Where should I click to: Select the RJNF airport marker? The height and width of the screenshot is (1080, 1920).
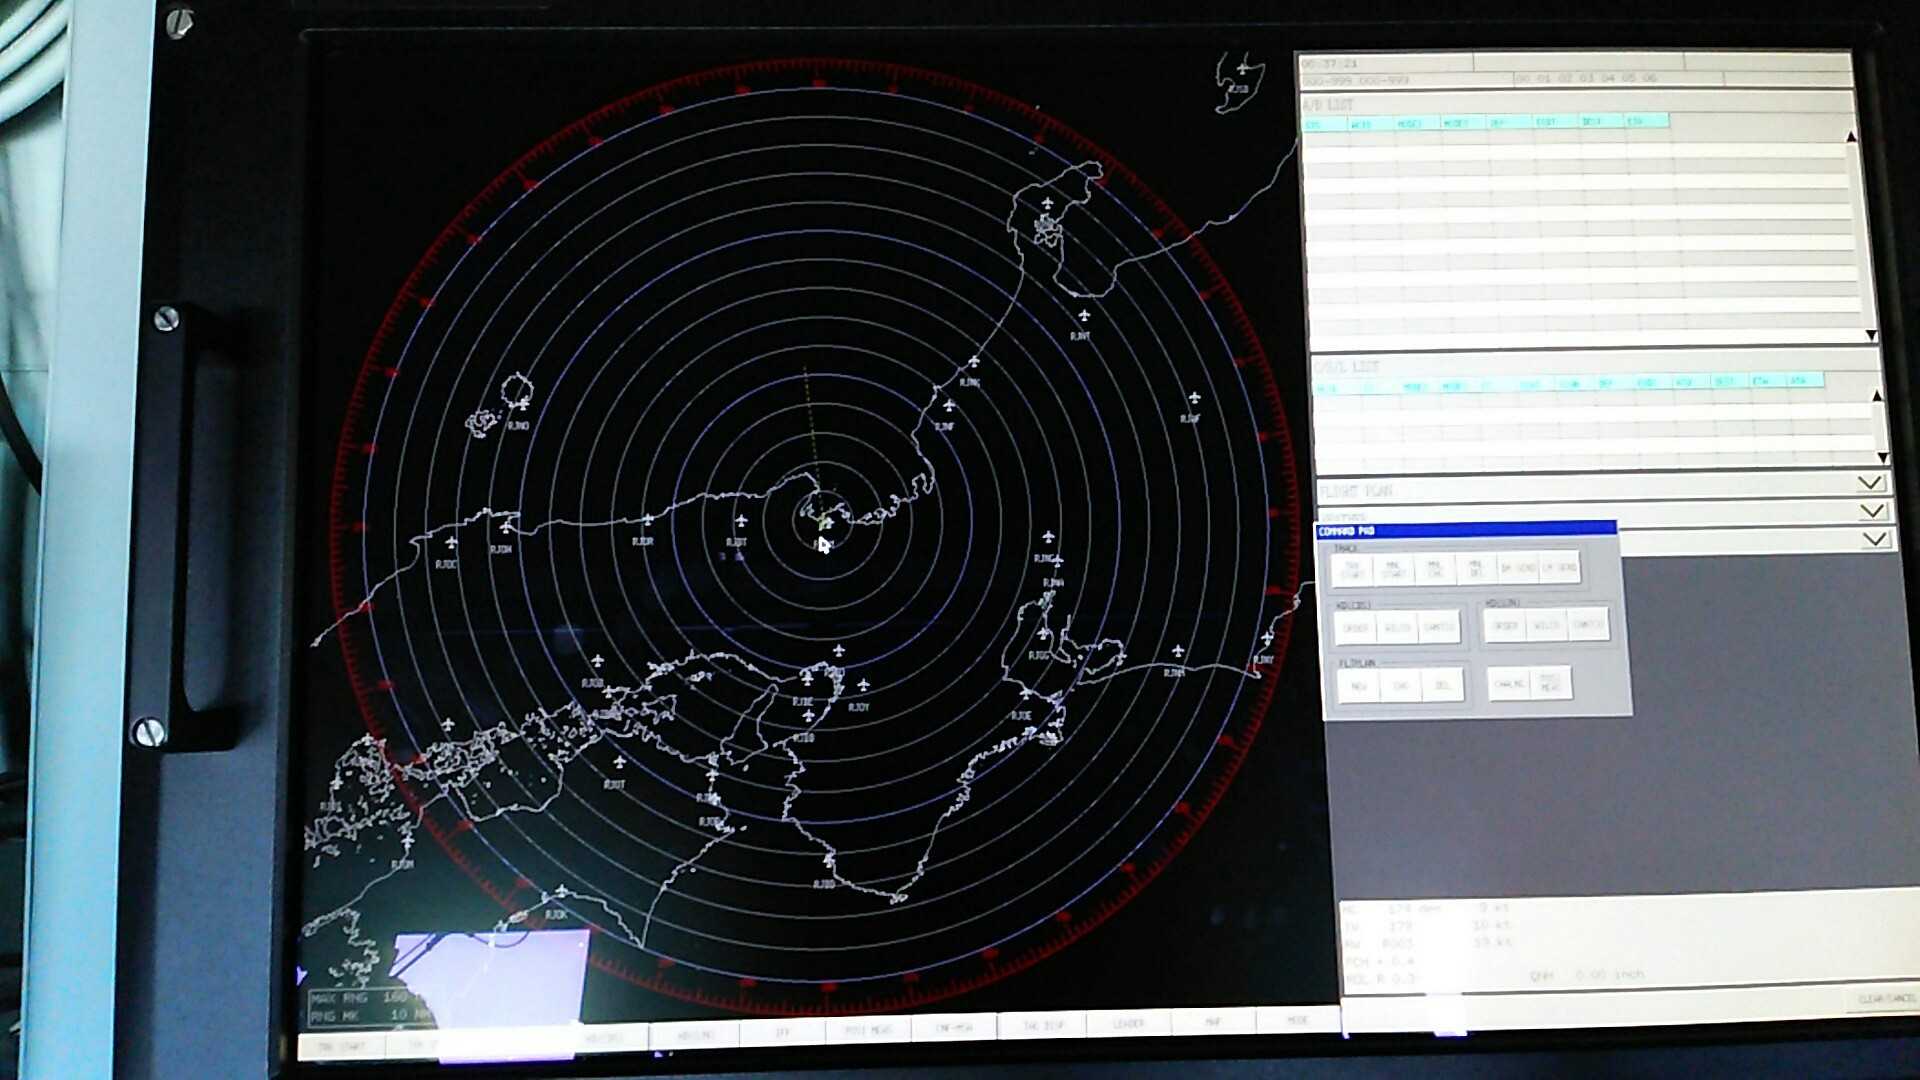[948, 406]
